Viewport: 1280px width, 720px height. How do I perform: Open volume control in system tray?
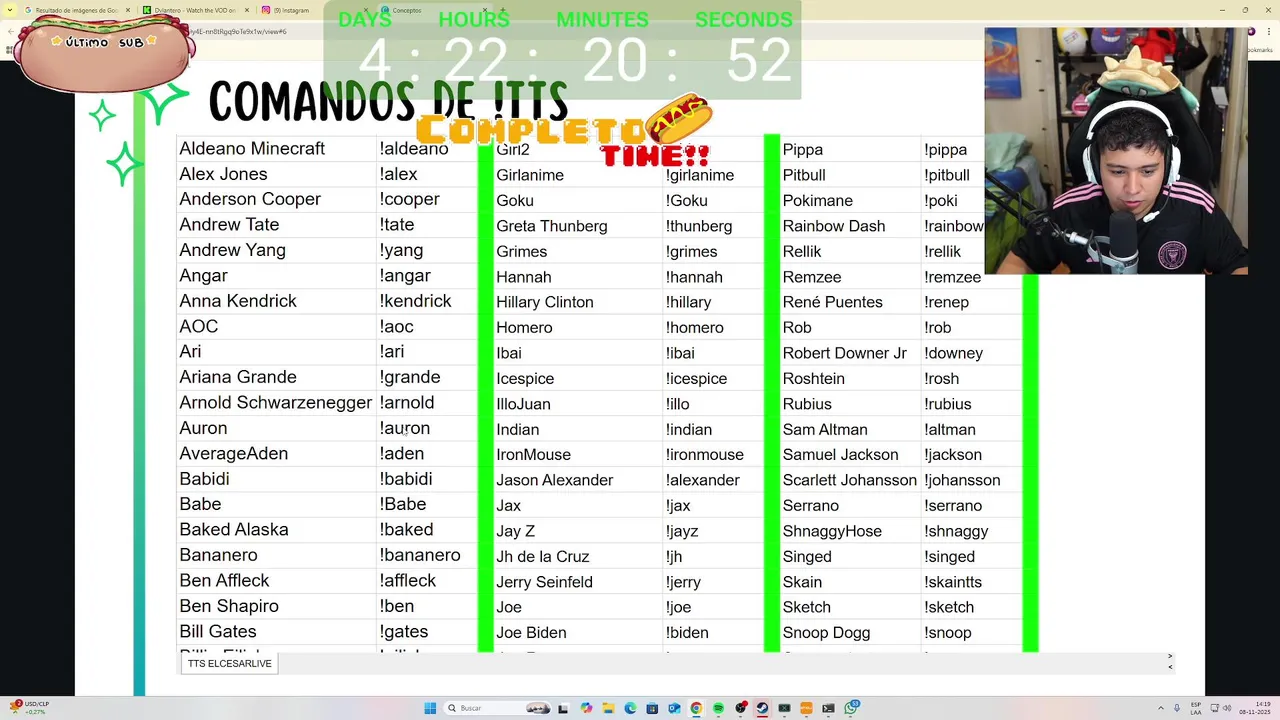[x=1227, y=708]
